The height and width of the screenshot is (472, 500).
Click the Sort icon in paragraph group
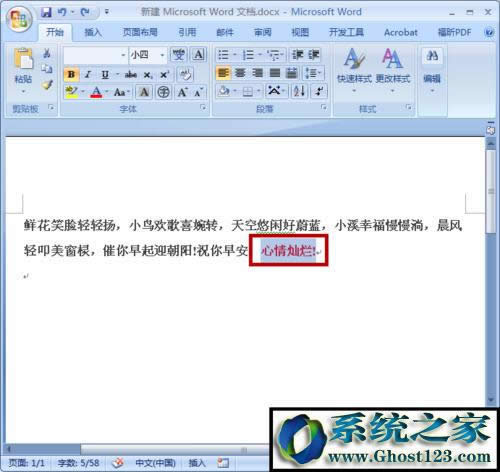(299, 91)
